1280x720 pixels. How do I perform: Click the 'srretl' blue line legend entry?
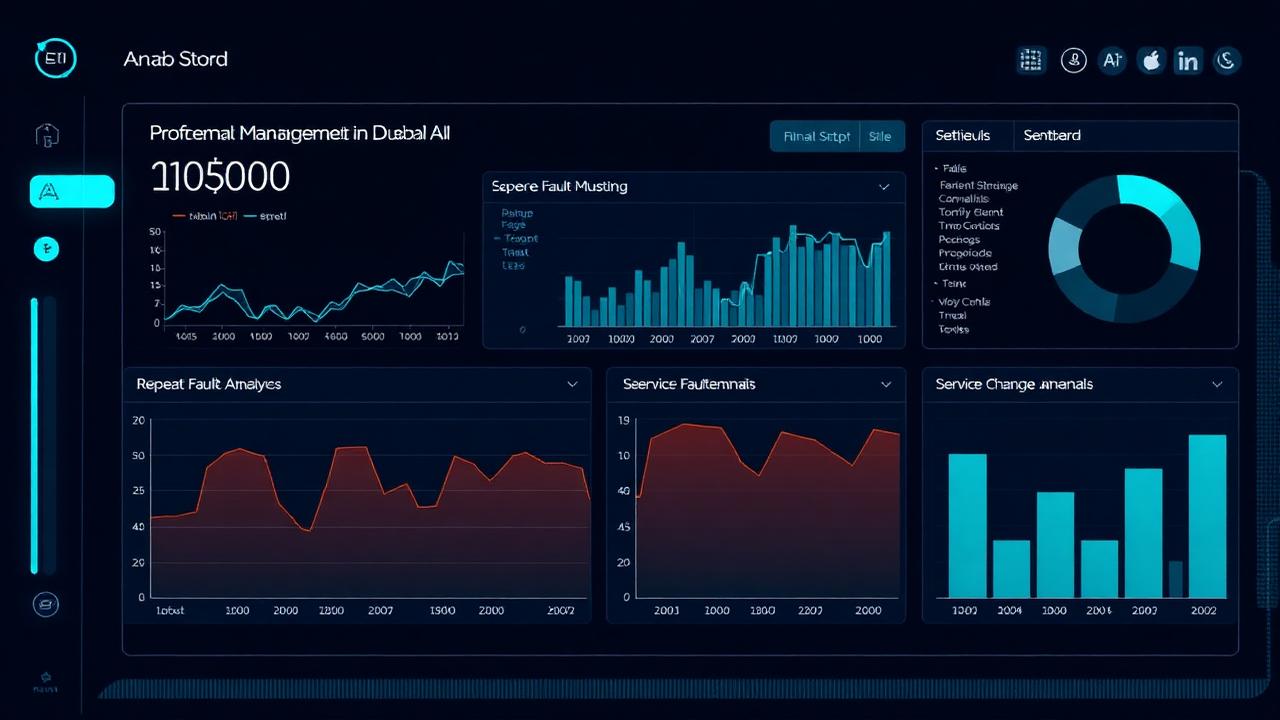click(266, 215)
